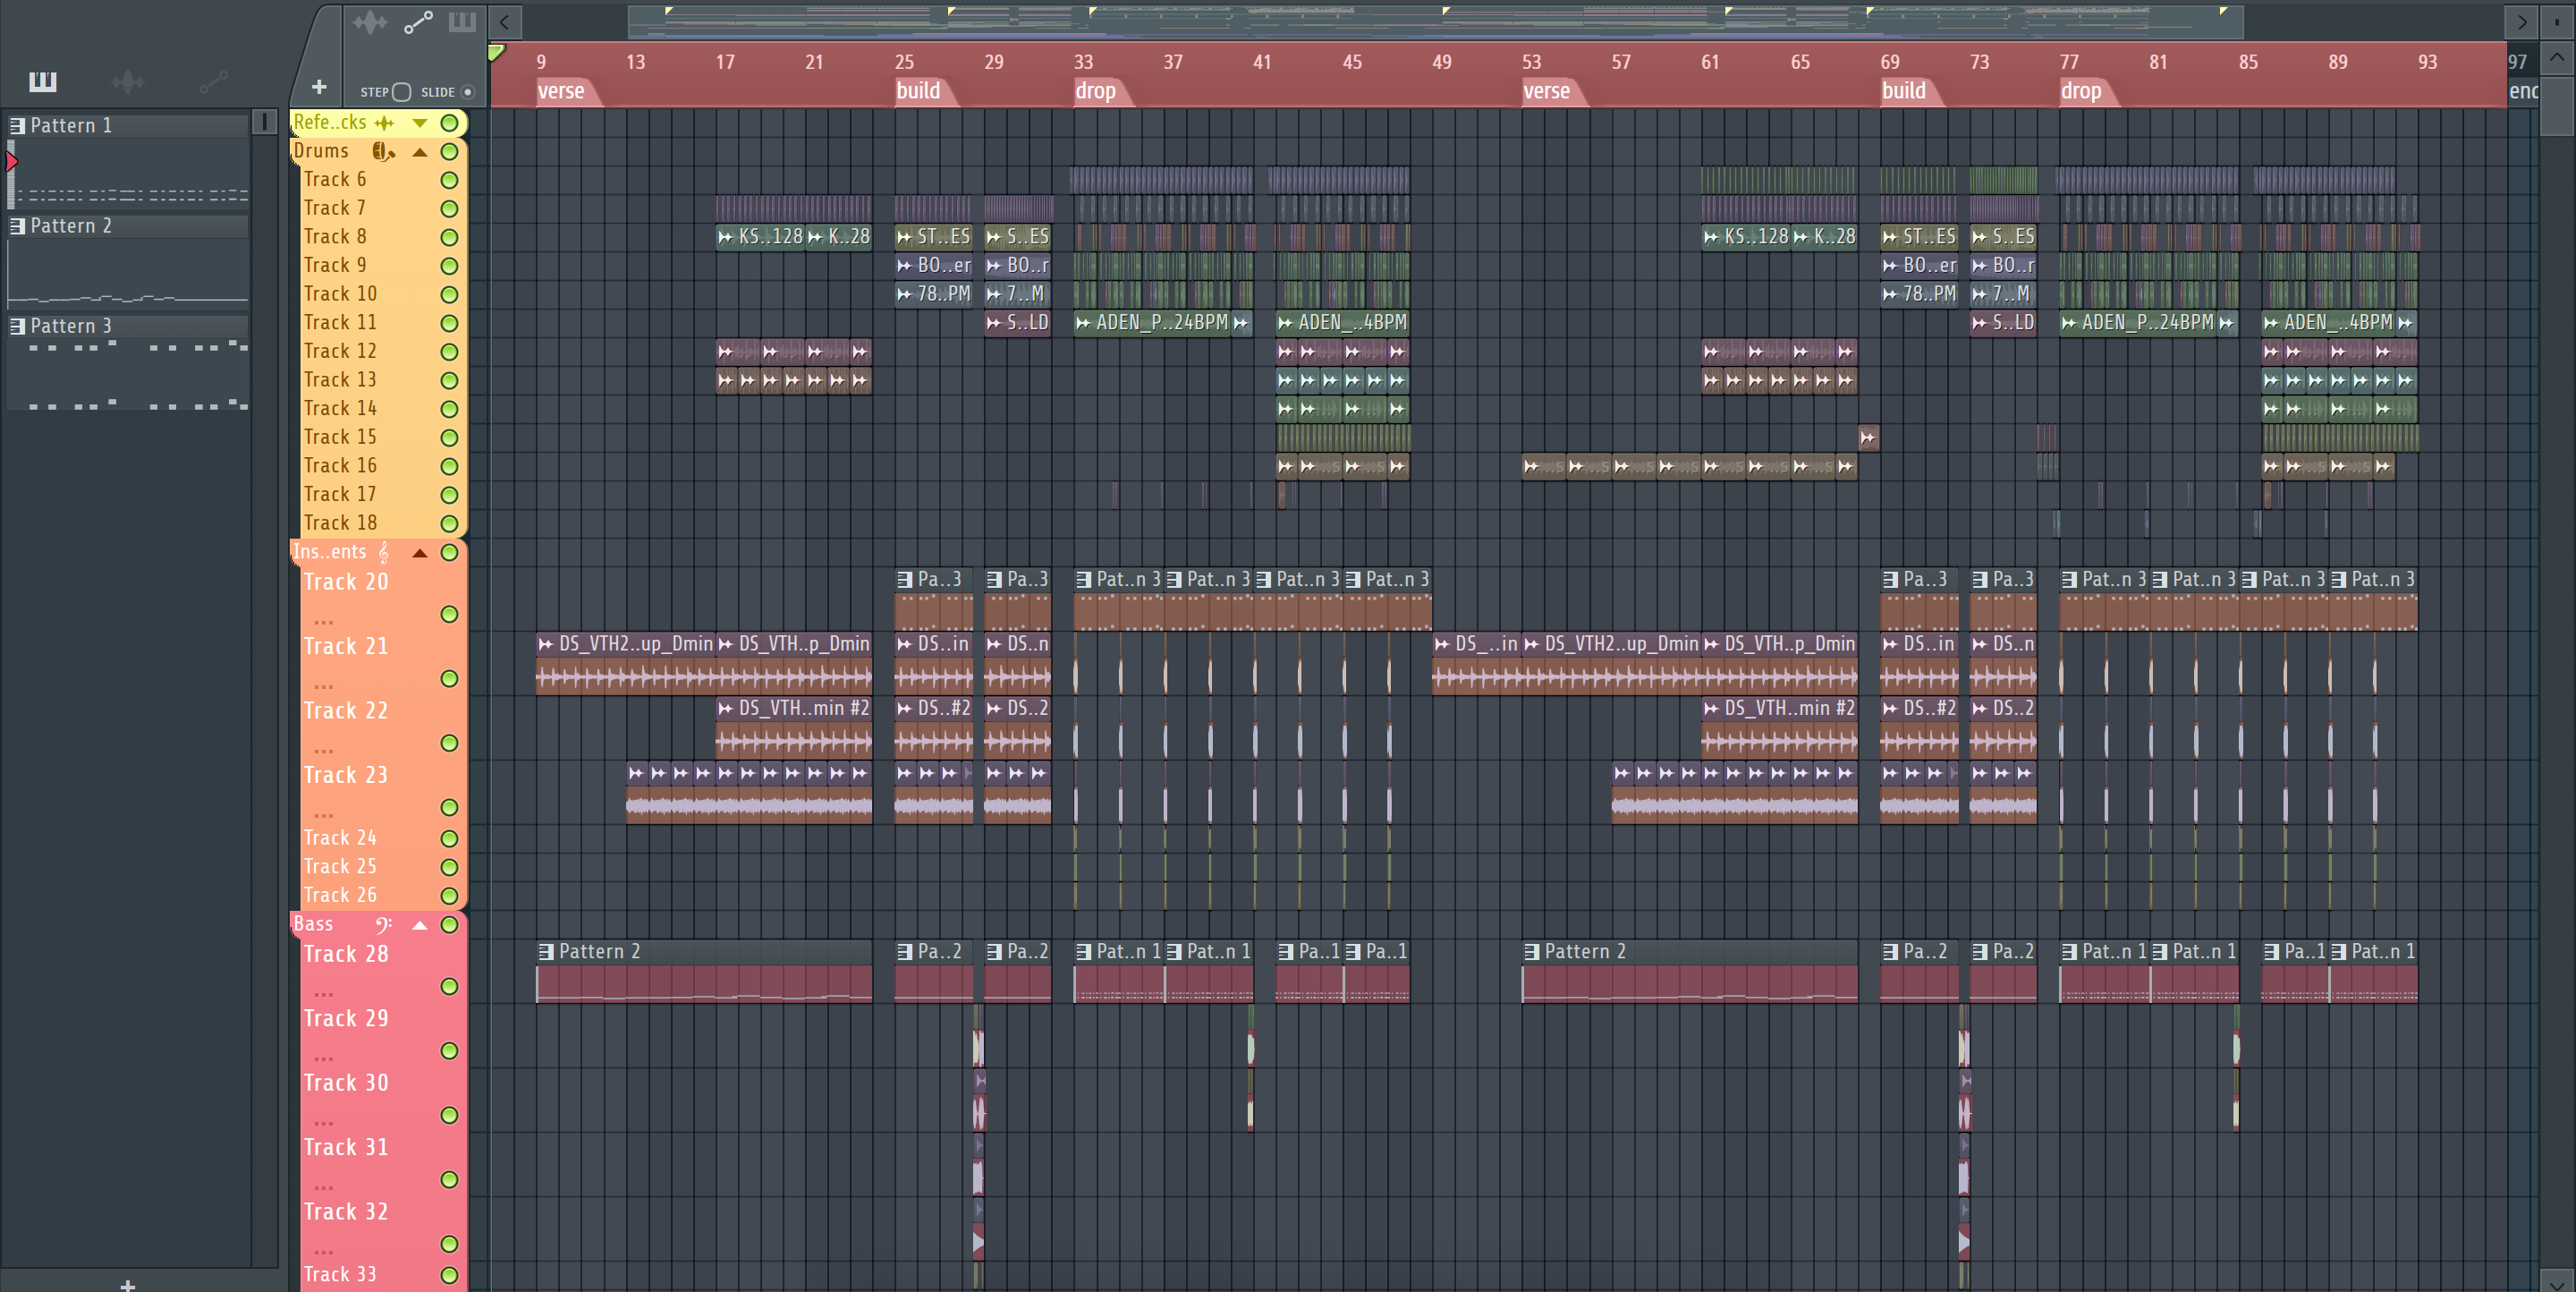Switch picker panel to automation clips icon
The height and width of the screenshot is (1292, 2576).
click(x=214, y=82)
